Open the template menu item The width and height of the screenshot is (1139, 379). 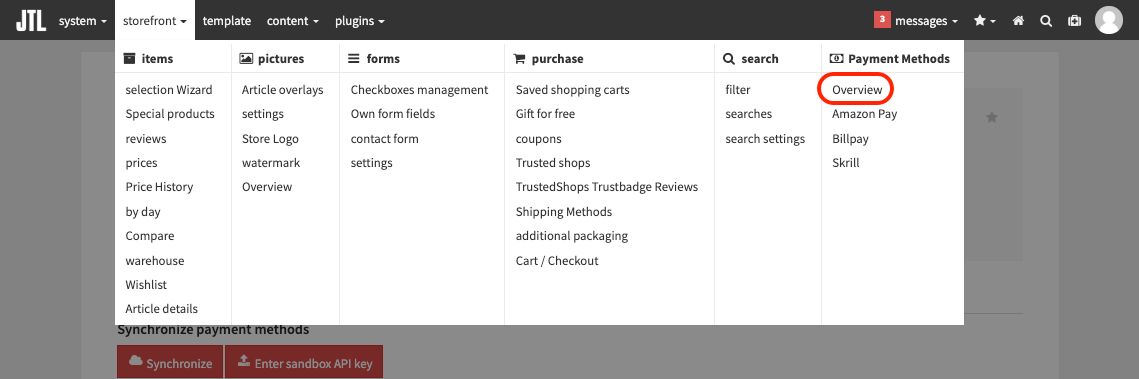(x=227, y=21)
